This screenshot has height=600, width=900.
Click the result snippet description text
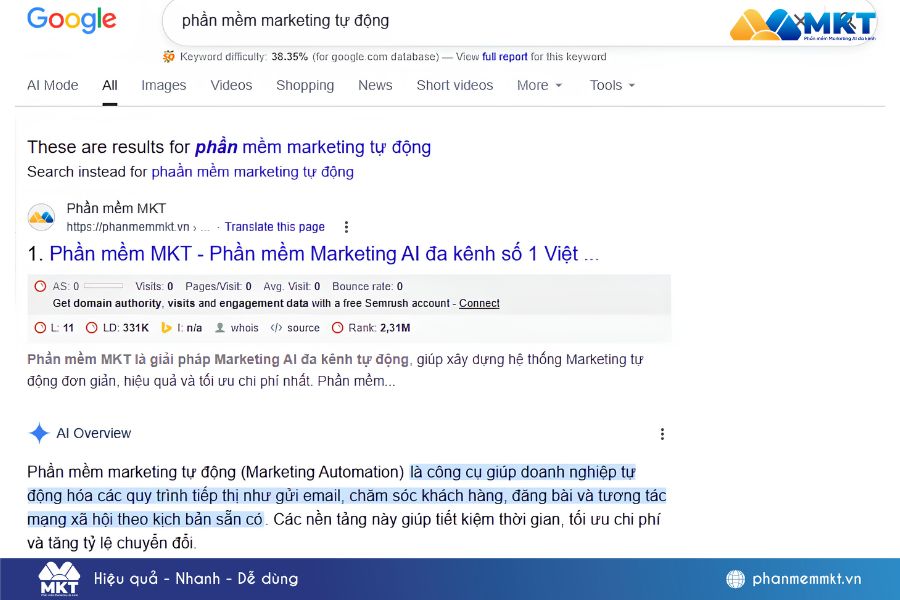335,370
